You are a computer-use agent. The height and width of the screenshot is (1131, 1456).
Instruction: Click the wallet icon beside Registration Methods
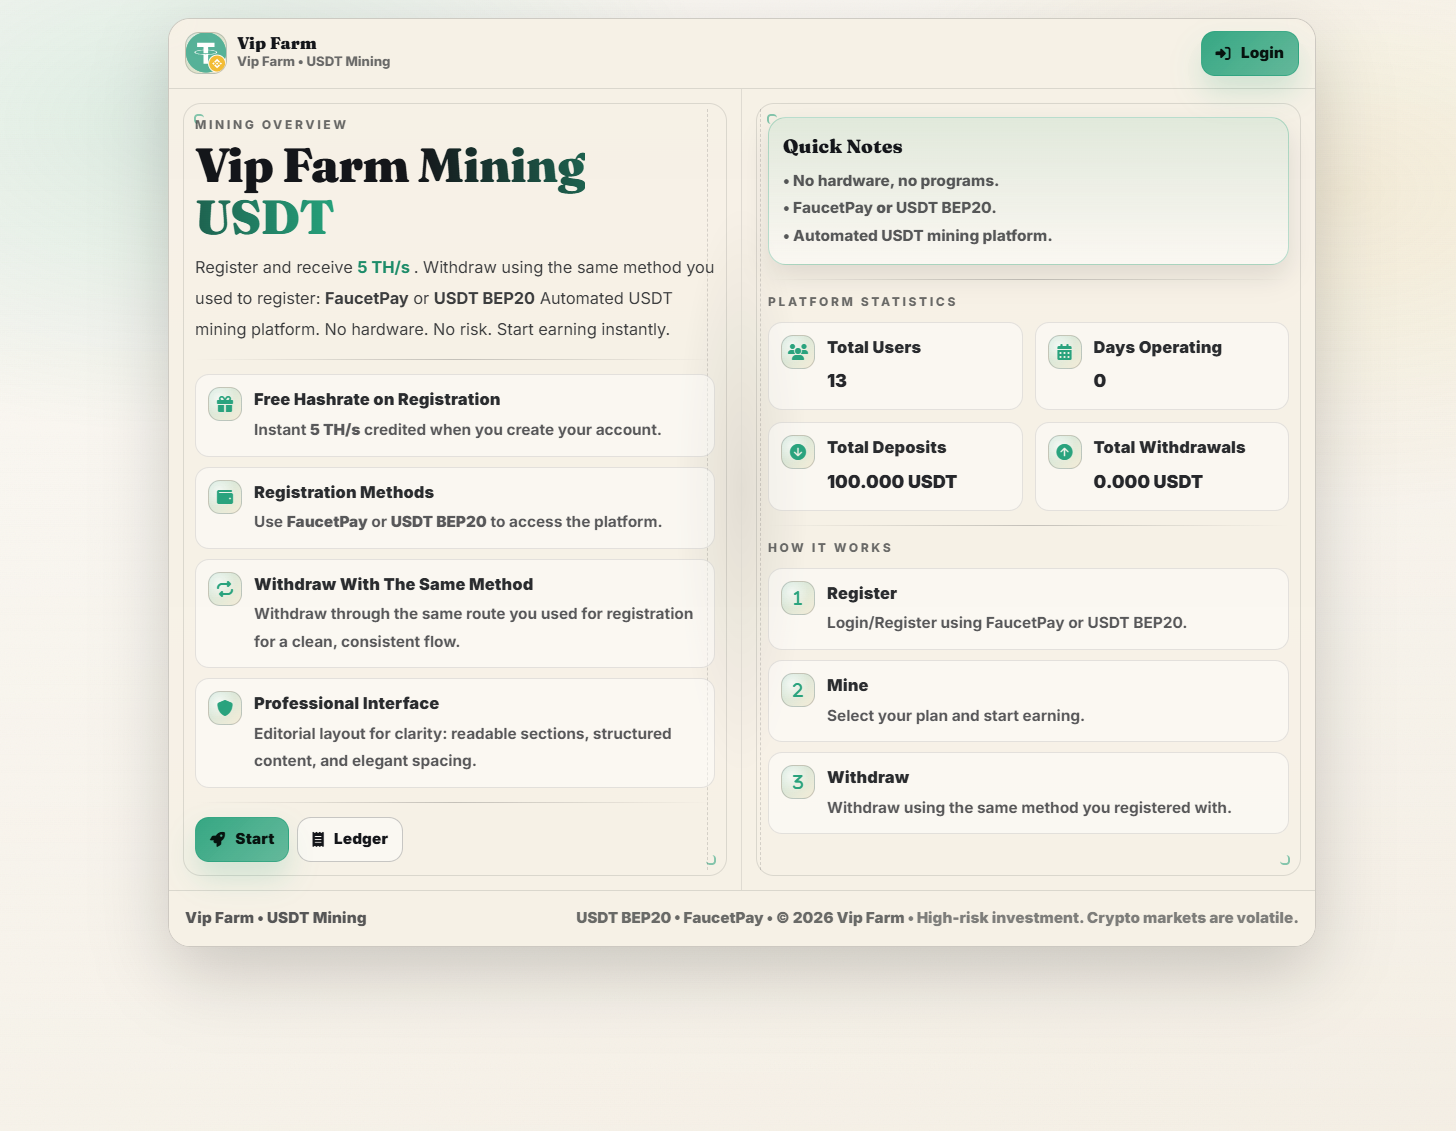pos(225,497)
